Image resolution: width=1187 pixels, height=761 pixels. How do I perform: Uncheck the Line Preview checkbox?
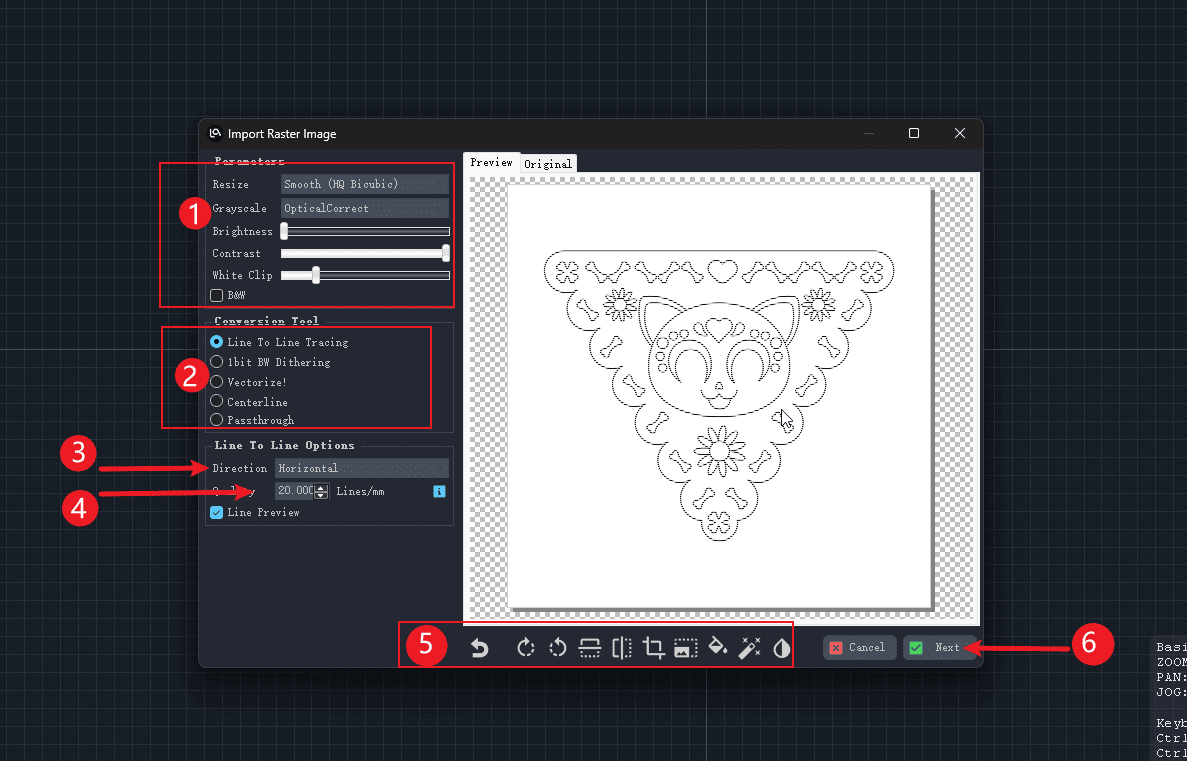click(x=217, y=512)
